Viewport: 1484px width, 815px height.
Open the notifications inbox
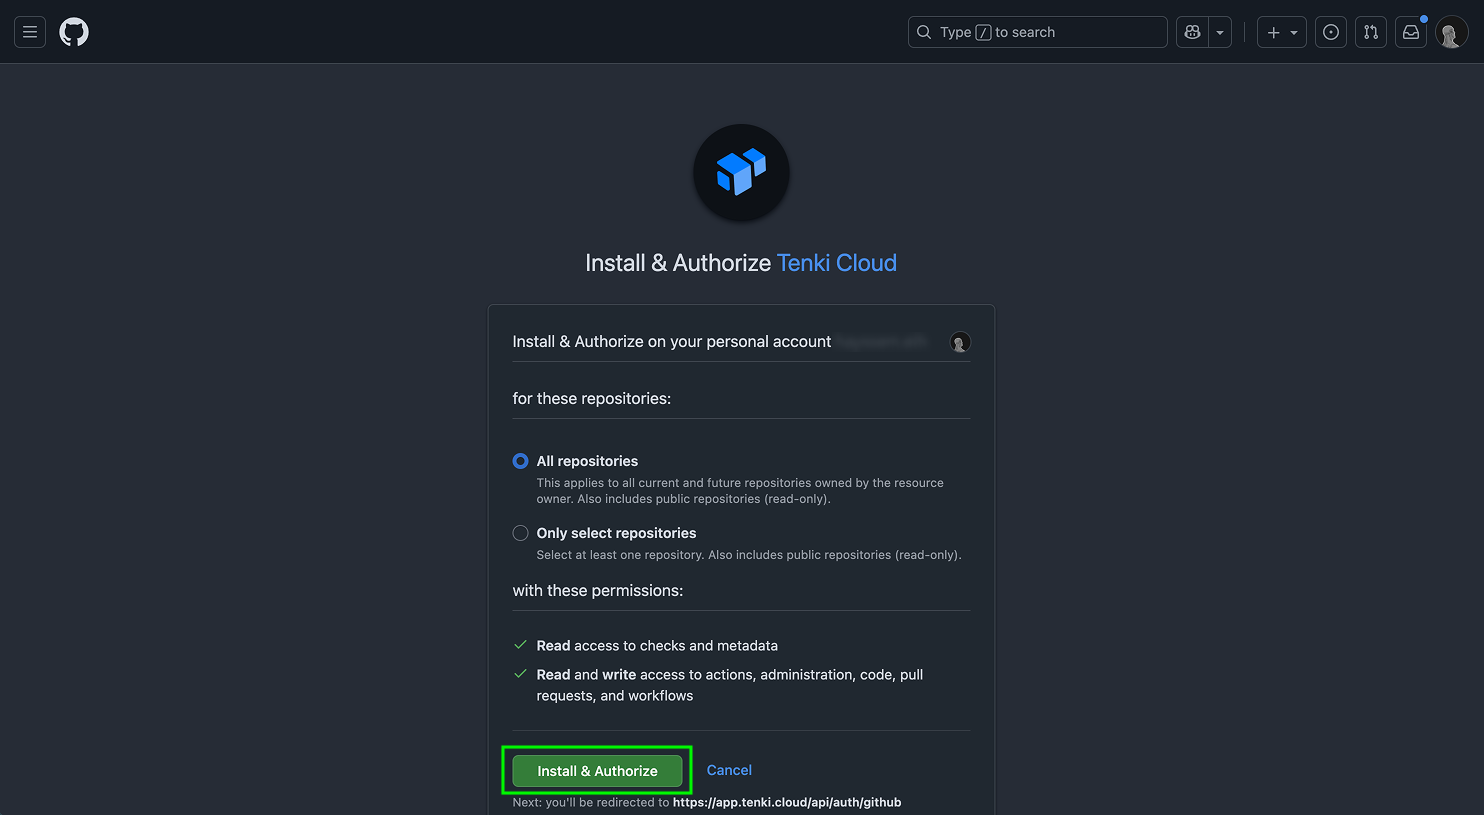coord(1410,32)
